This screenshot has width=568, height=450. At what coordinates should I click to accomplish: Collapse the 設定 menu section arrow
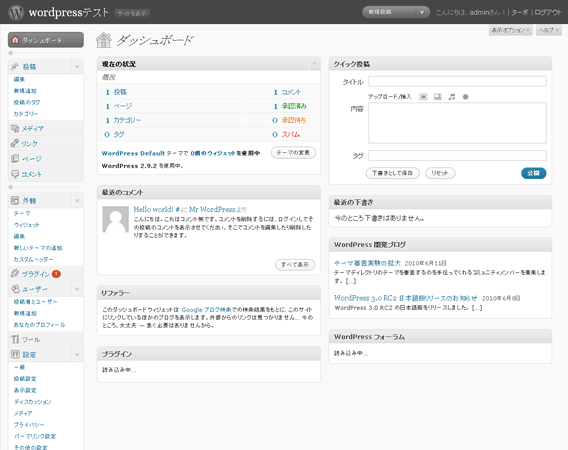pos(77,355)
